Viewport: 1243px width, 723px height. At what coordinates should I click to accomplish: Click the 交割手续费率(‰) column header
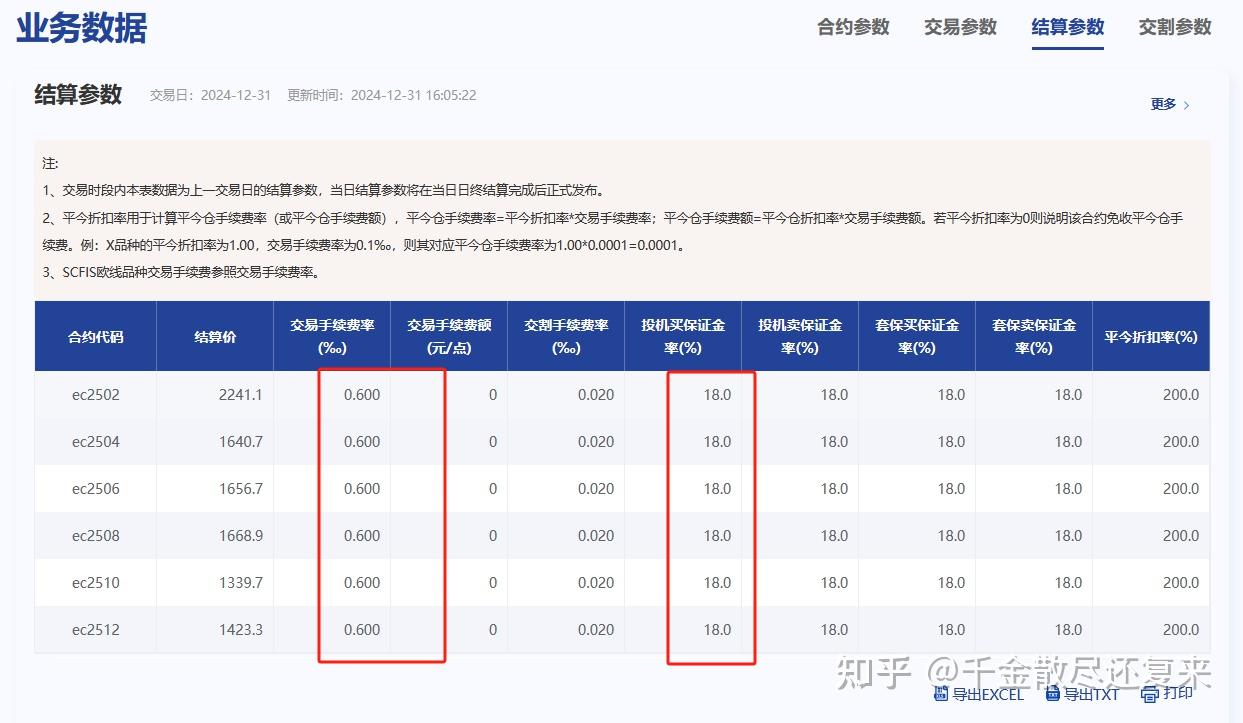tap(566, 337)
